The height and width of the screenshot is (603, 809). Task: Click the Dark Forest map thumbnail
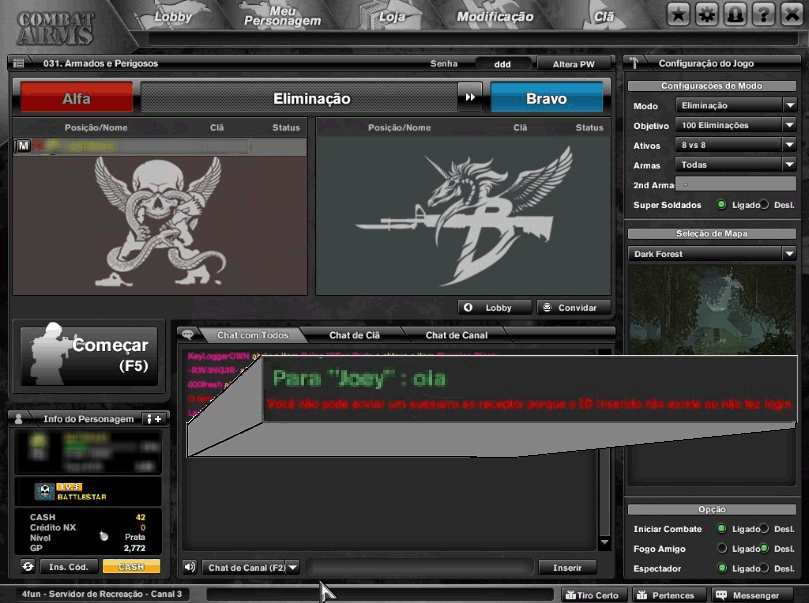tap(712, 309)
